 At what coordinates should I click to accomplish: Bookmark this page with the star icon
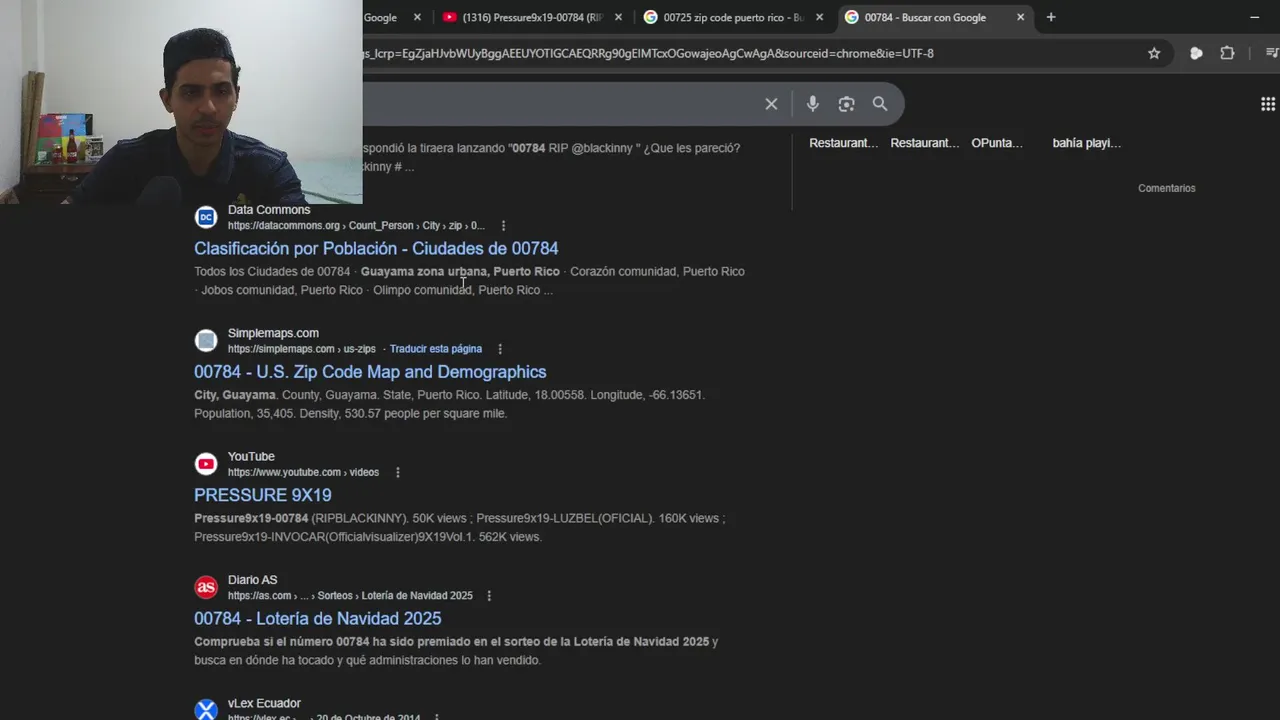[1154, 53]
